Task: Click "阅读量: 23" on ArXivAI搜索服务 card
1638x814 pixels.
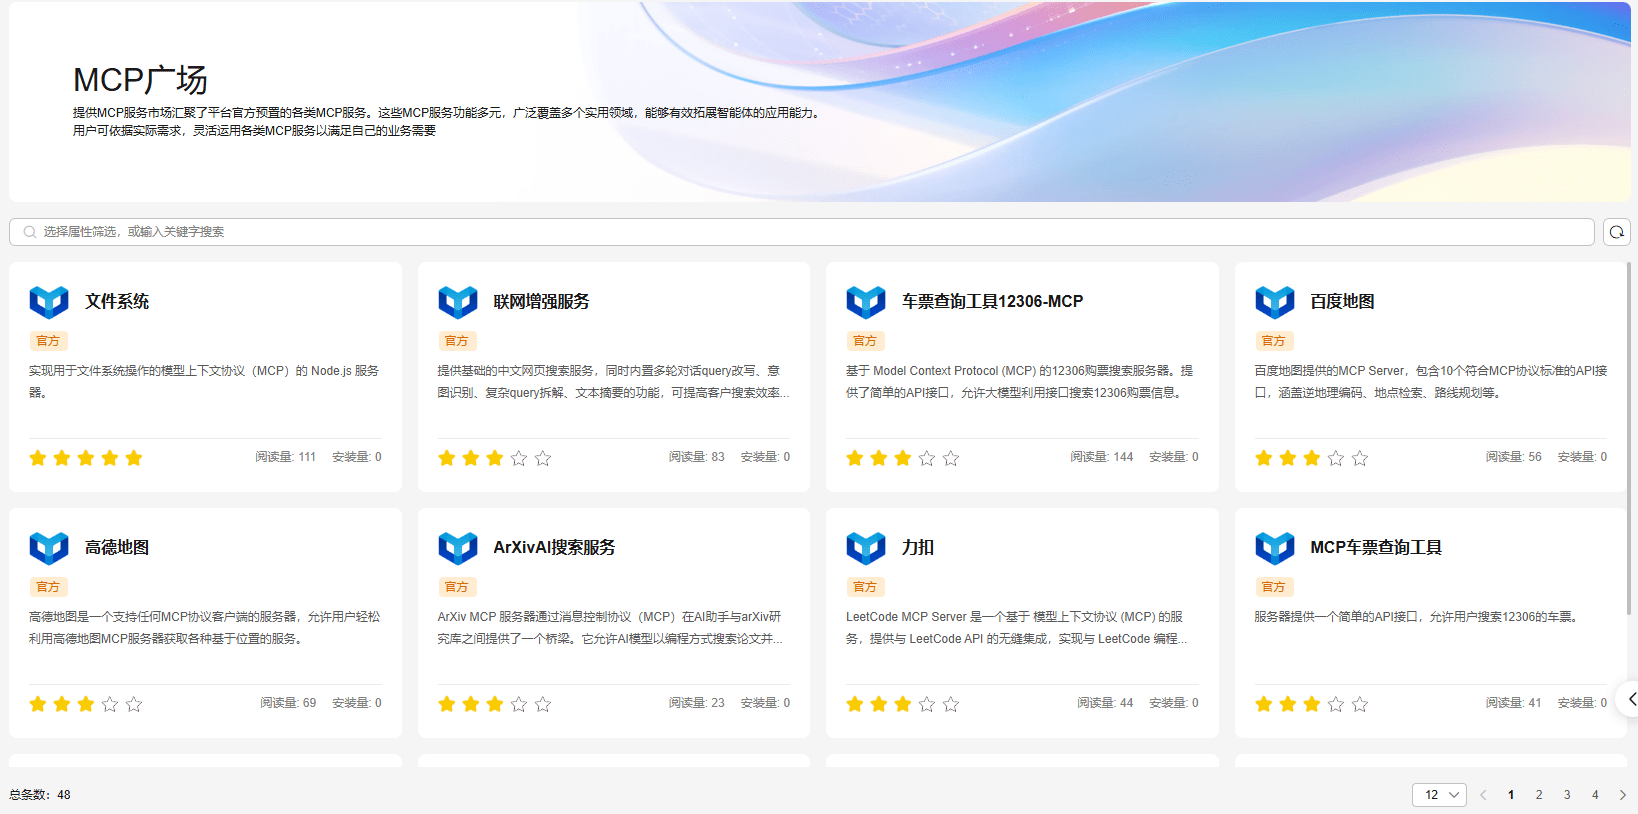Action: coord(697,703)
